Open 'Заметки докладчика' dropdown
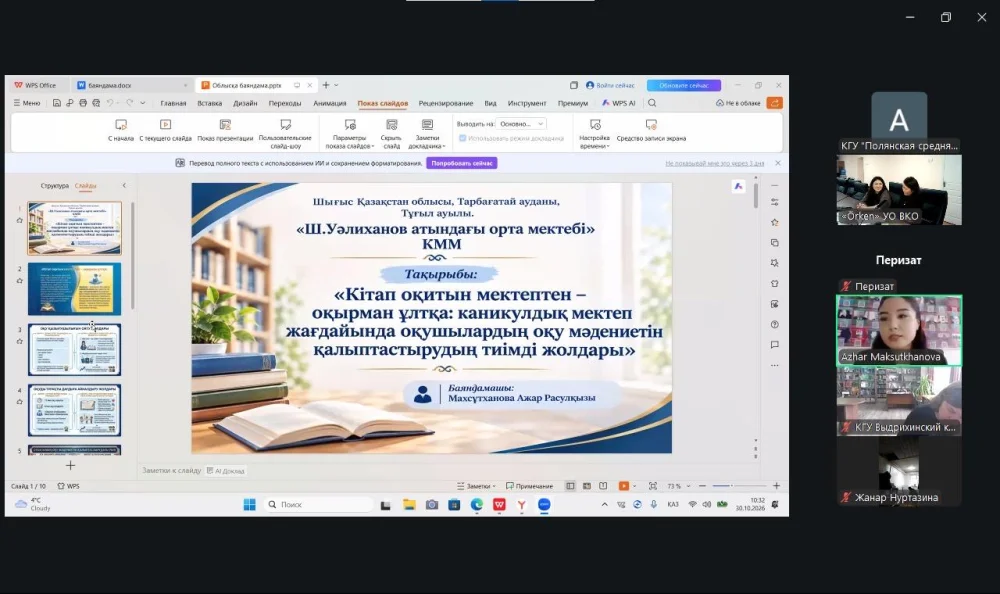 coord(427,133)
